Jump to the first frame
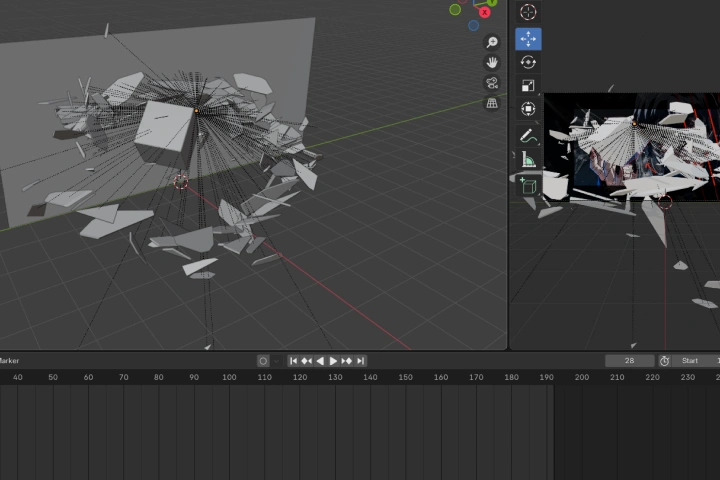Viewport: 720px width, 480px height. (293, 361)
